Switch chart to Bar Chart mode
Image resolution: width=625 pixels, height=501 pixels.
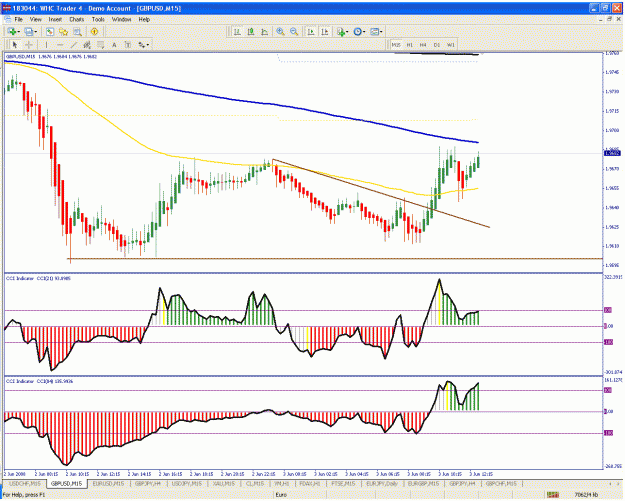(x=237, y=31)
